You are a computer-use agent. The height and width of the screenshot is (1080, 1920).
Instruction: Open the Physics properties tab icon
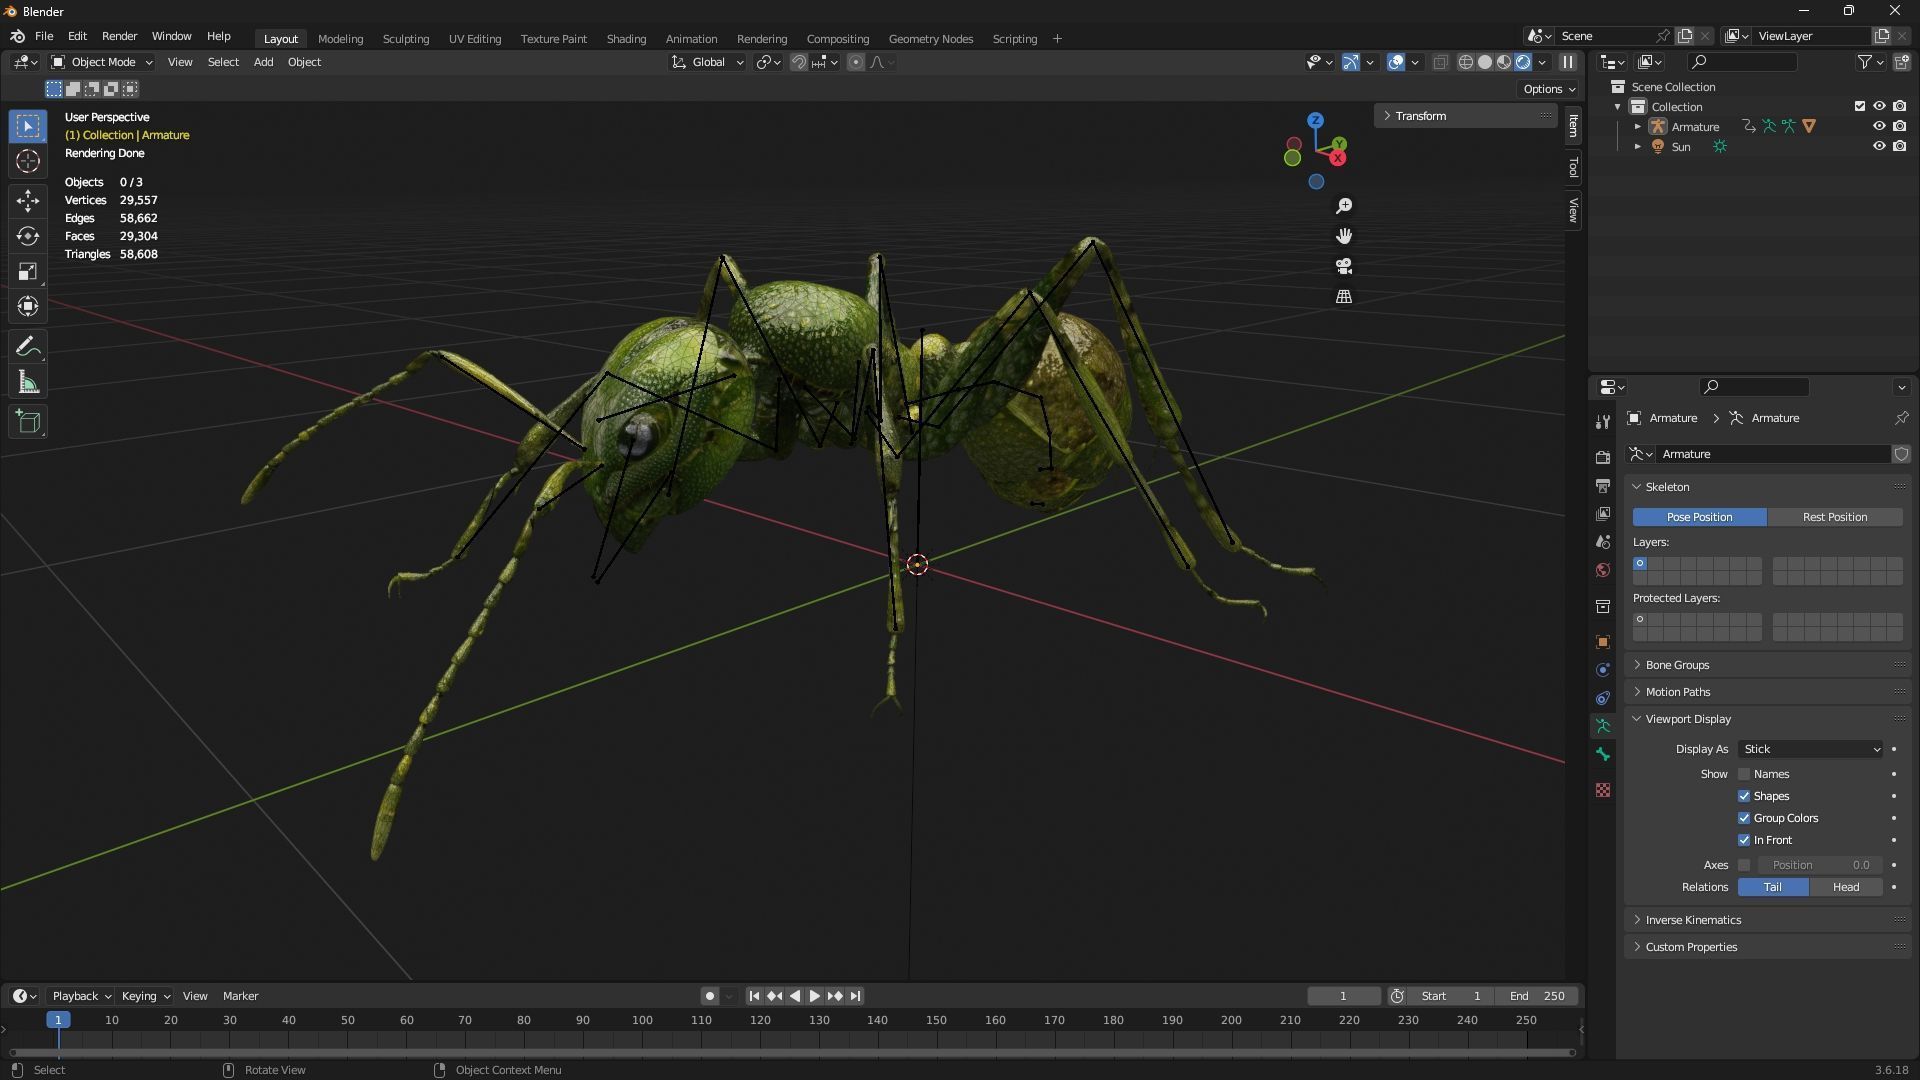click(1603, 670)
